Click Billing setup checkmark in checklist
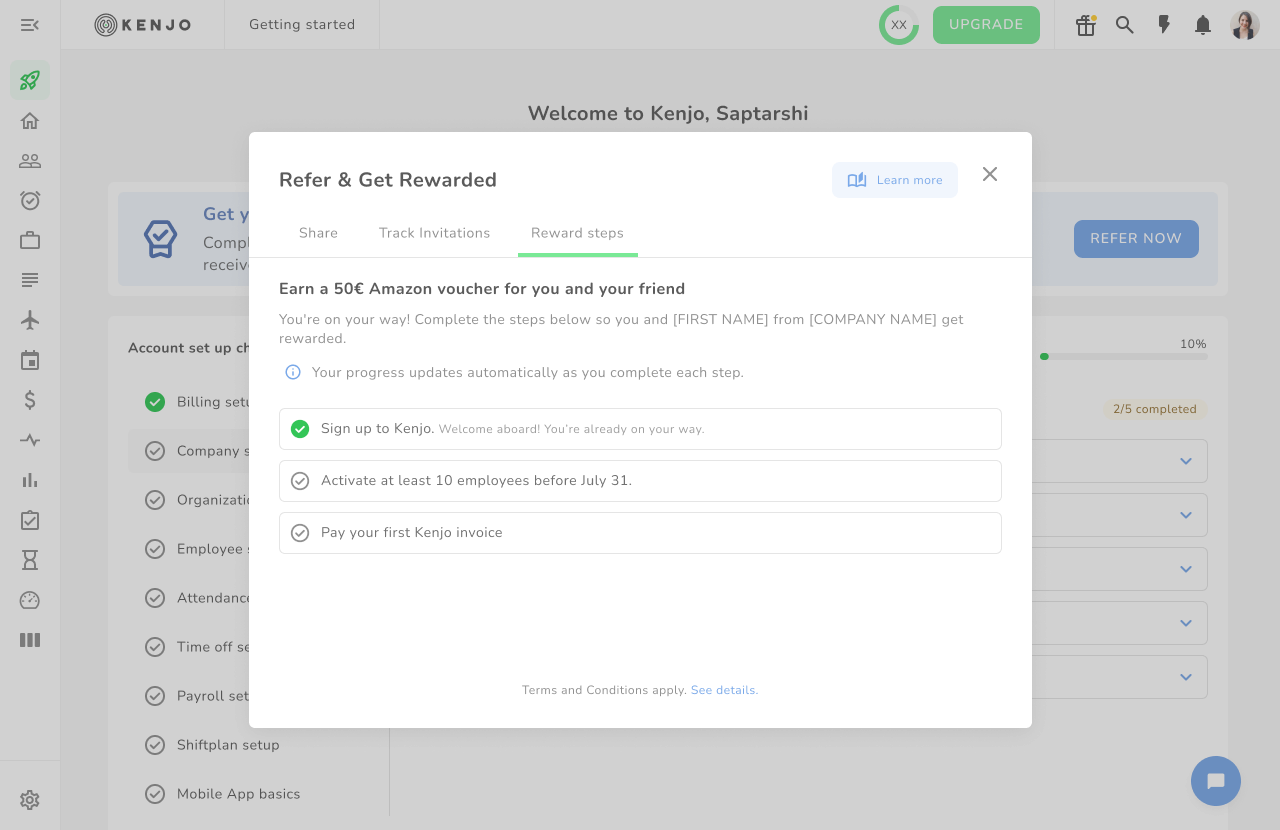The height and width of the screenshot is (830, 1280). pos(155,402)
